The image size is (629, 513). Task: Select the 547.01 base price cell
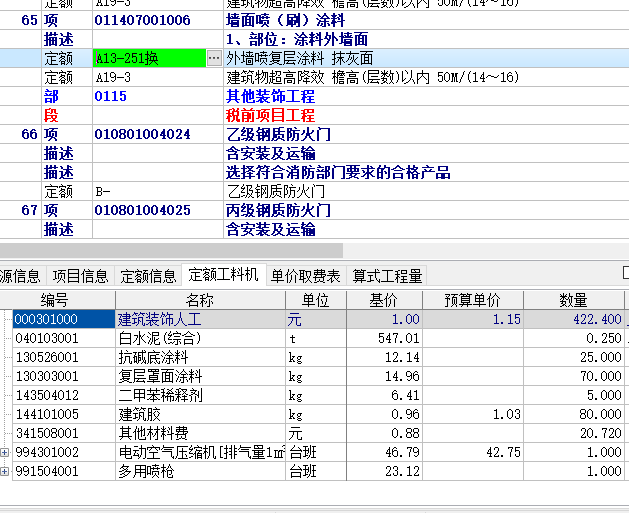(384, 339)
